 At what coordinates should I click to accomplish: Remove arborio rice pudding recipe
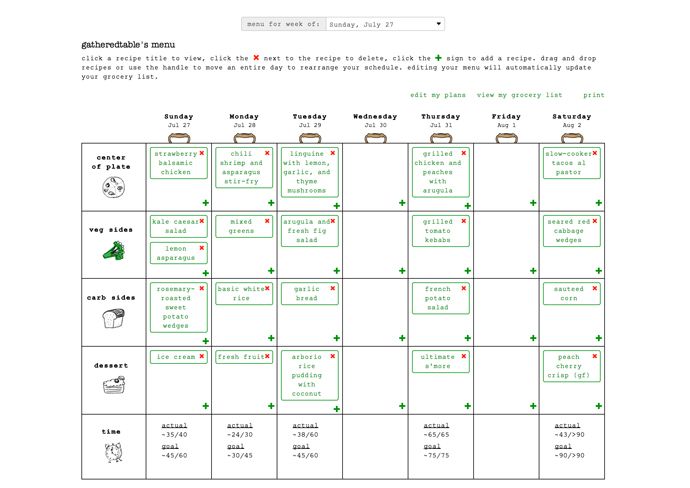333,356
